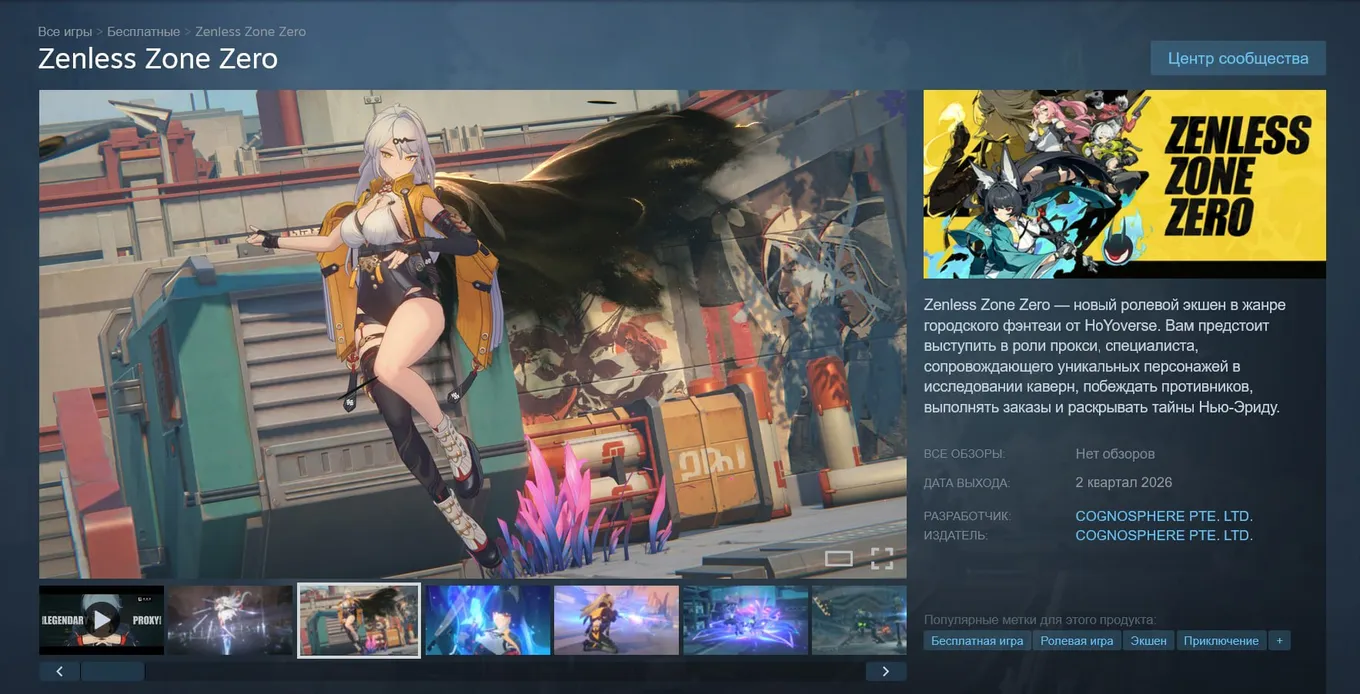Image resolution: width=1360 pixels, height=694 pixels.
Task: Select the highlighted thumbnail of winged girl
Action: tap(359, 620)
